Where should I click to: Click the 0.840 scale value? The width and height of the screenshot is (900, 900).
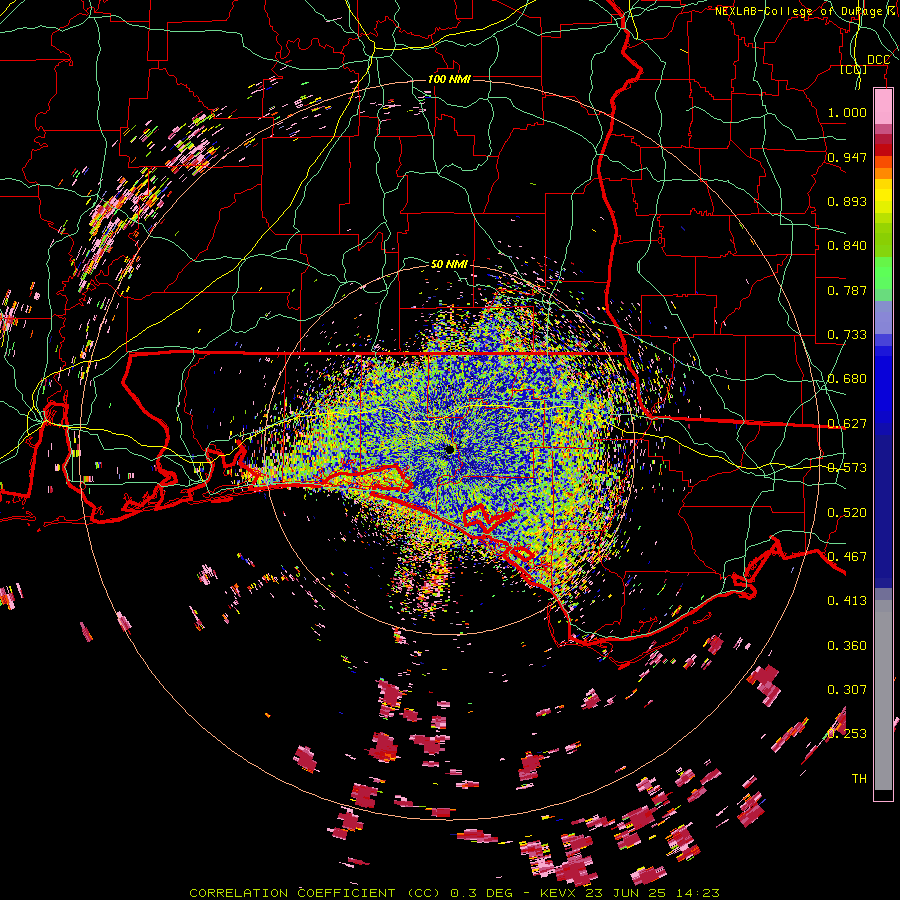847,245
